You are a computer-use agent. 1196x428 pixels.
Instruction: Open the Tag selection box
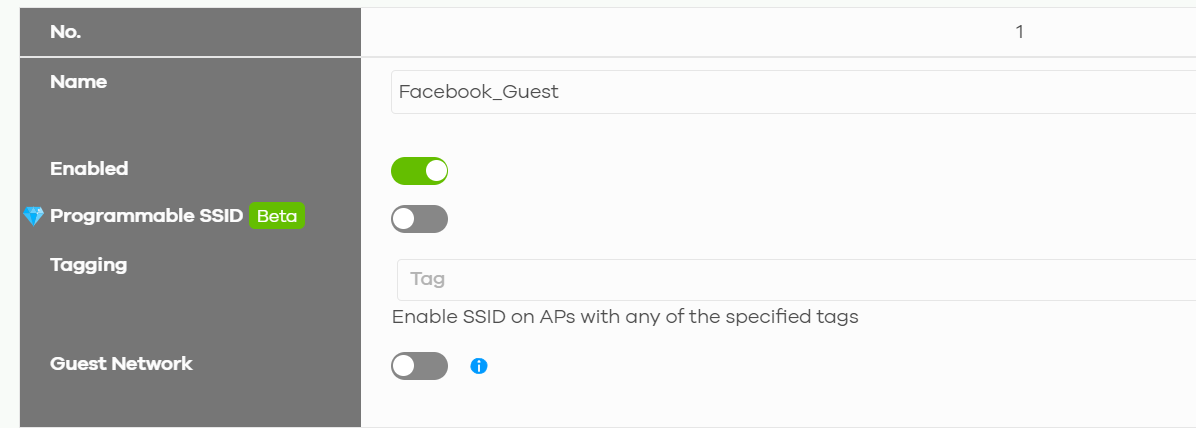(796, 279)
